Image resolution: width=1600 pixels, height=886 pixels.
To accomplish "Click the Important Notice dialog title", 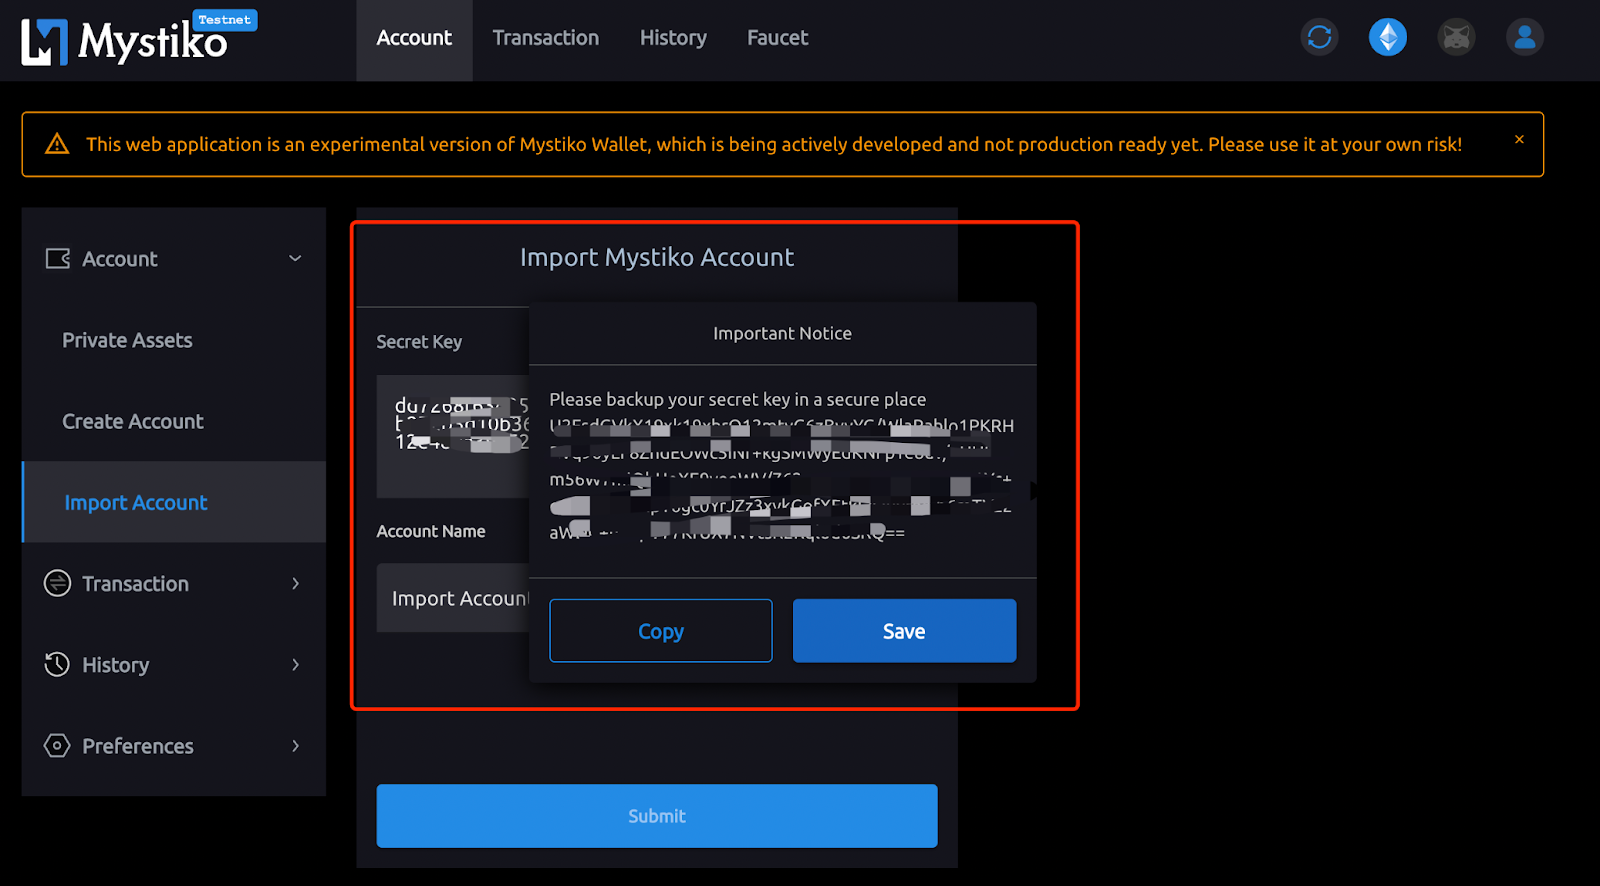I will (782, 333).
